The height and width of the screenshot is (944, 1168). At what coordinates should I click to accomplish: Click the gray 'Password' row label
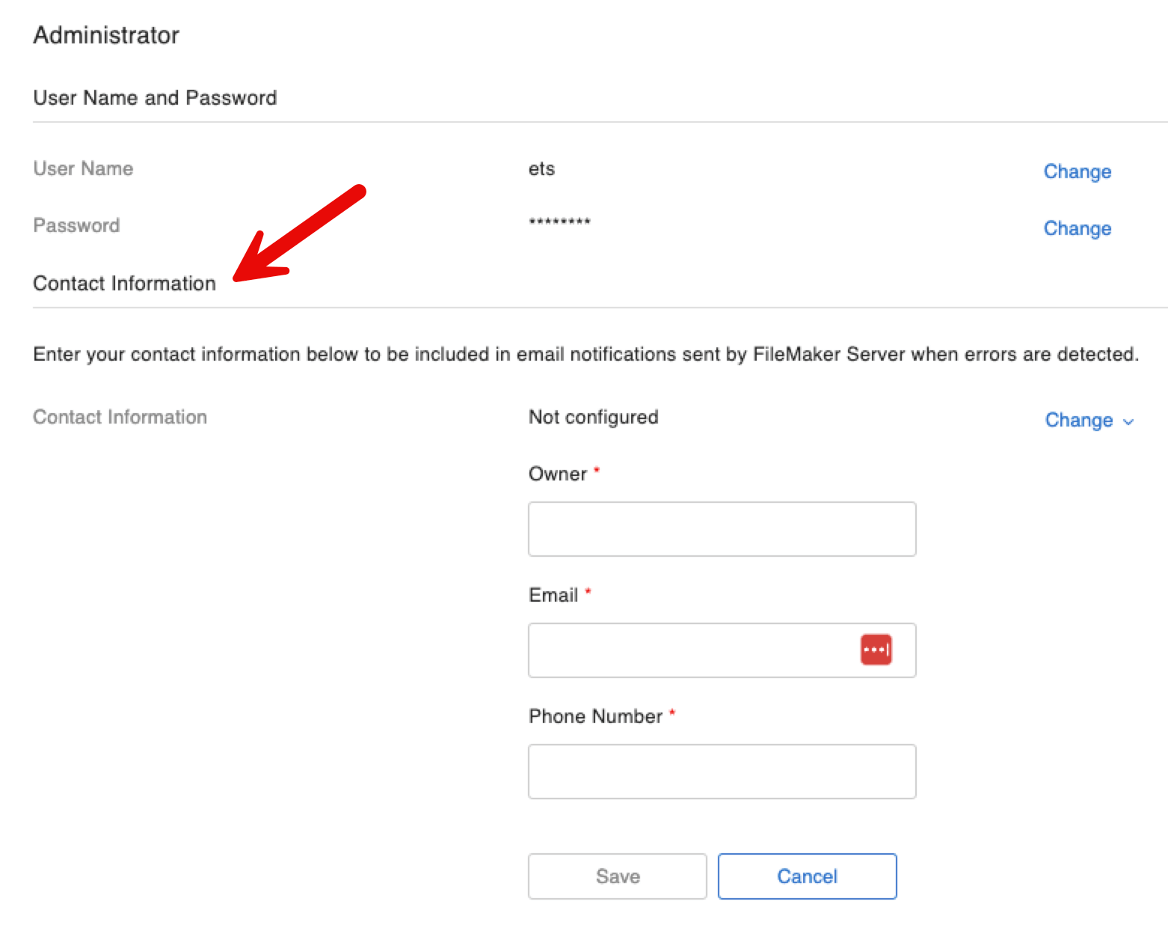tap(76, 225)
